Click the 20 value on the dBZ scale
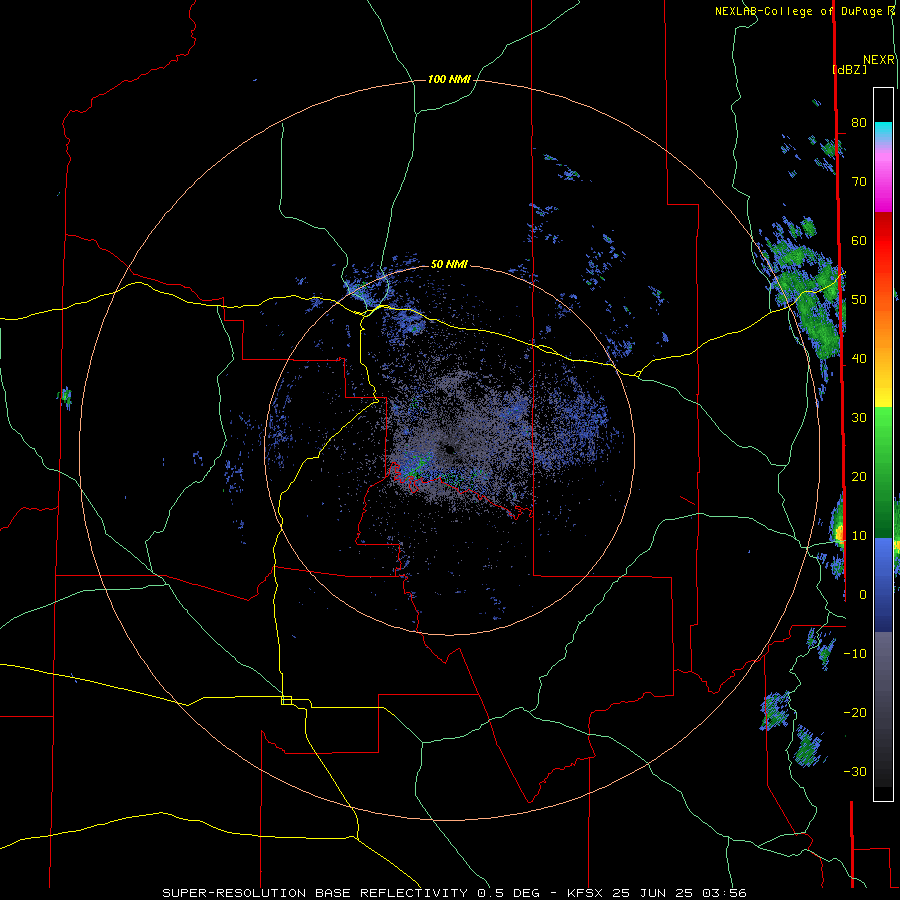 pyautogui.click(x=859, y=476)
